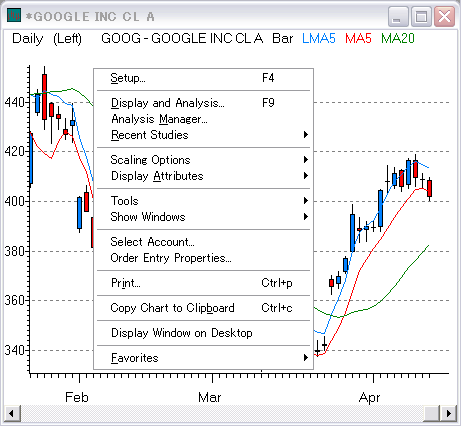The image size is (461, 426).
Task: Select Show Windows menu item
Action: point(203,217)
